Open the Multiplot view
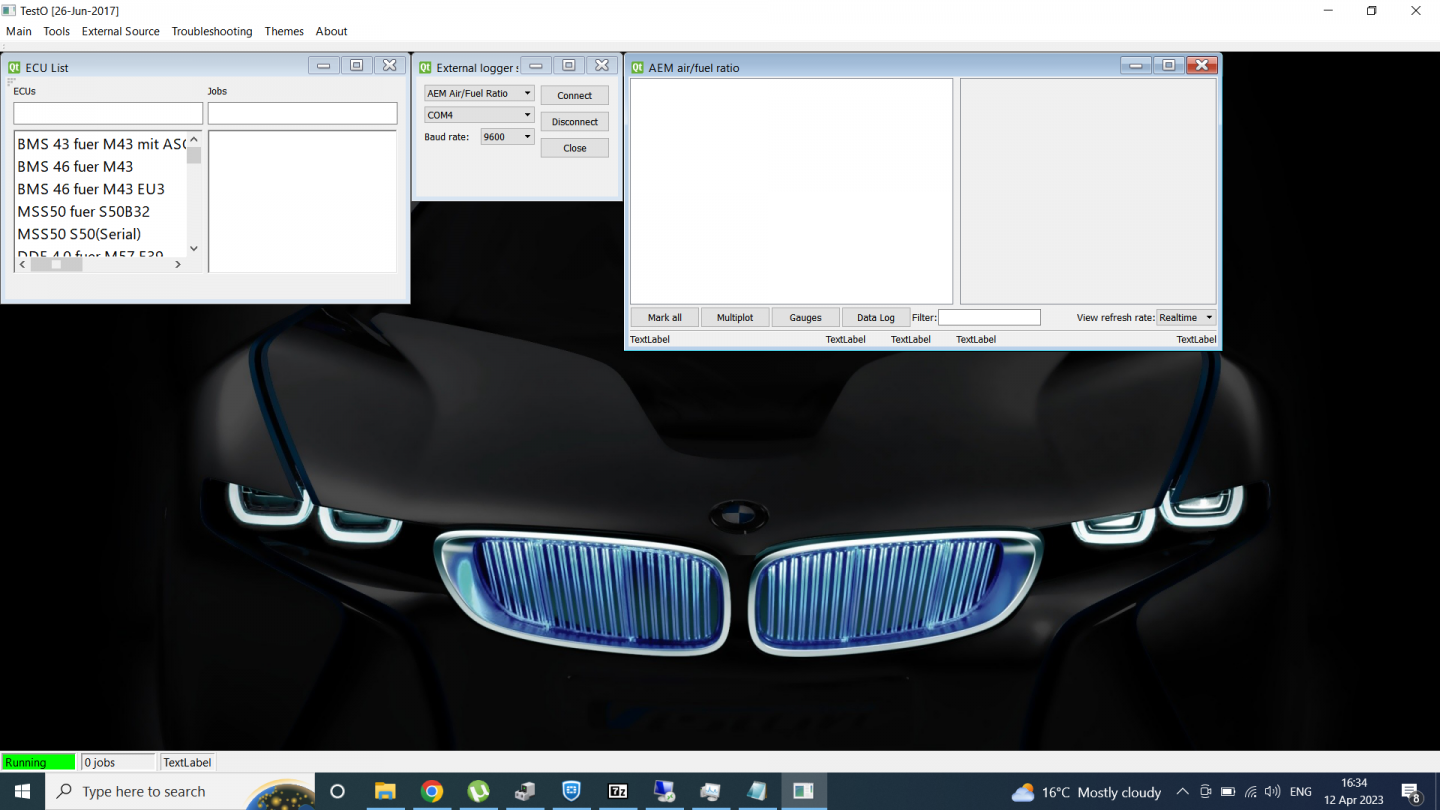This screenshot has height=810, width=1440. click(x=735, y=317)
